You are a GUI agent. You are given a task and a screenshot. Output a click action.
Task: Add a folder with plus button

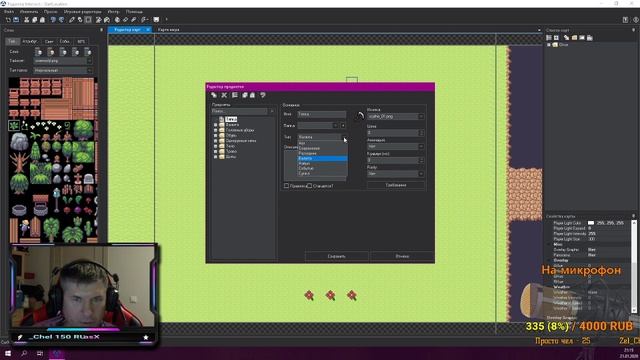(343, 126)
